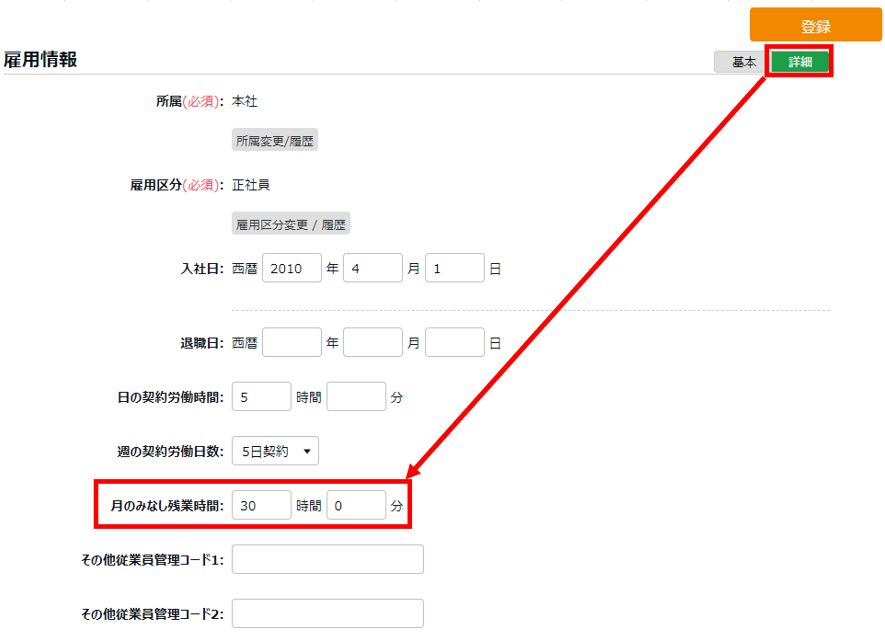This screenshot has width=885, height=636.
Task: Click the 入社日 year field showing 2010
Action: click(292, 268)
